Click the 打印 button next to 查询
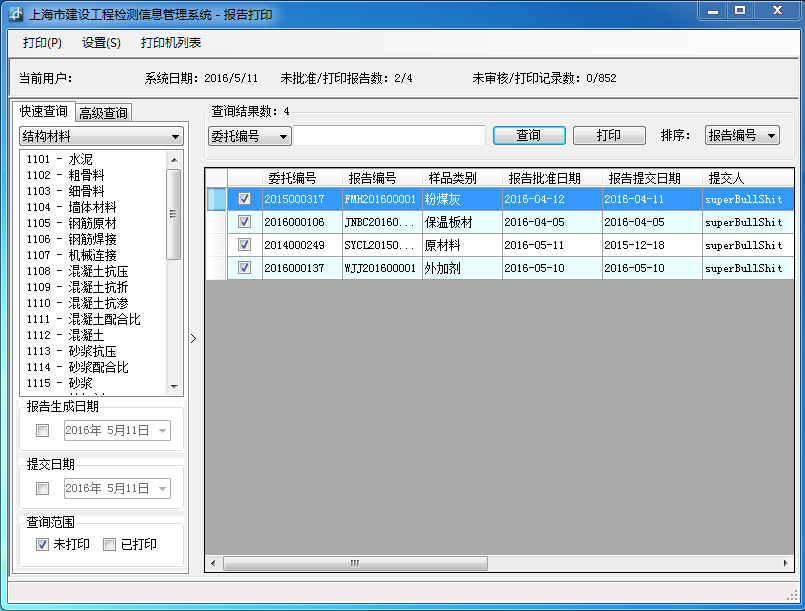 point(608,135)
